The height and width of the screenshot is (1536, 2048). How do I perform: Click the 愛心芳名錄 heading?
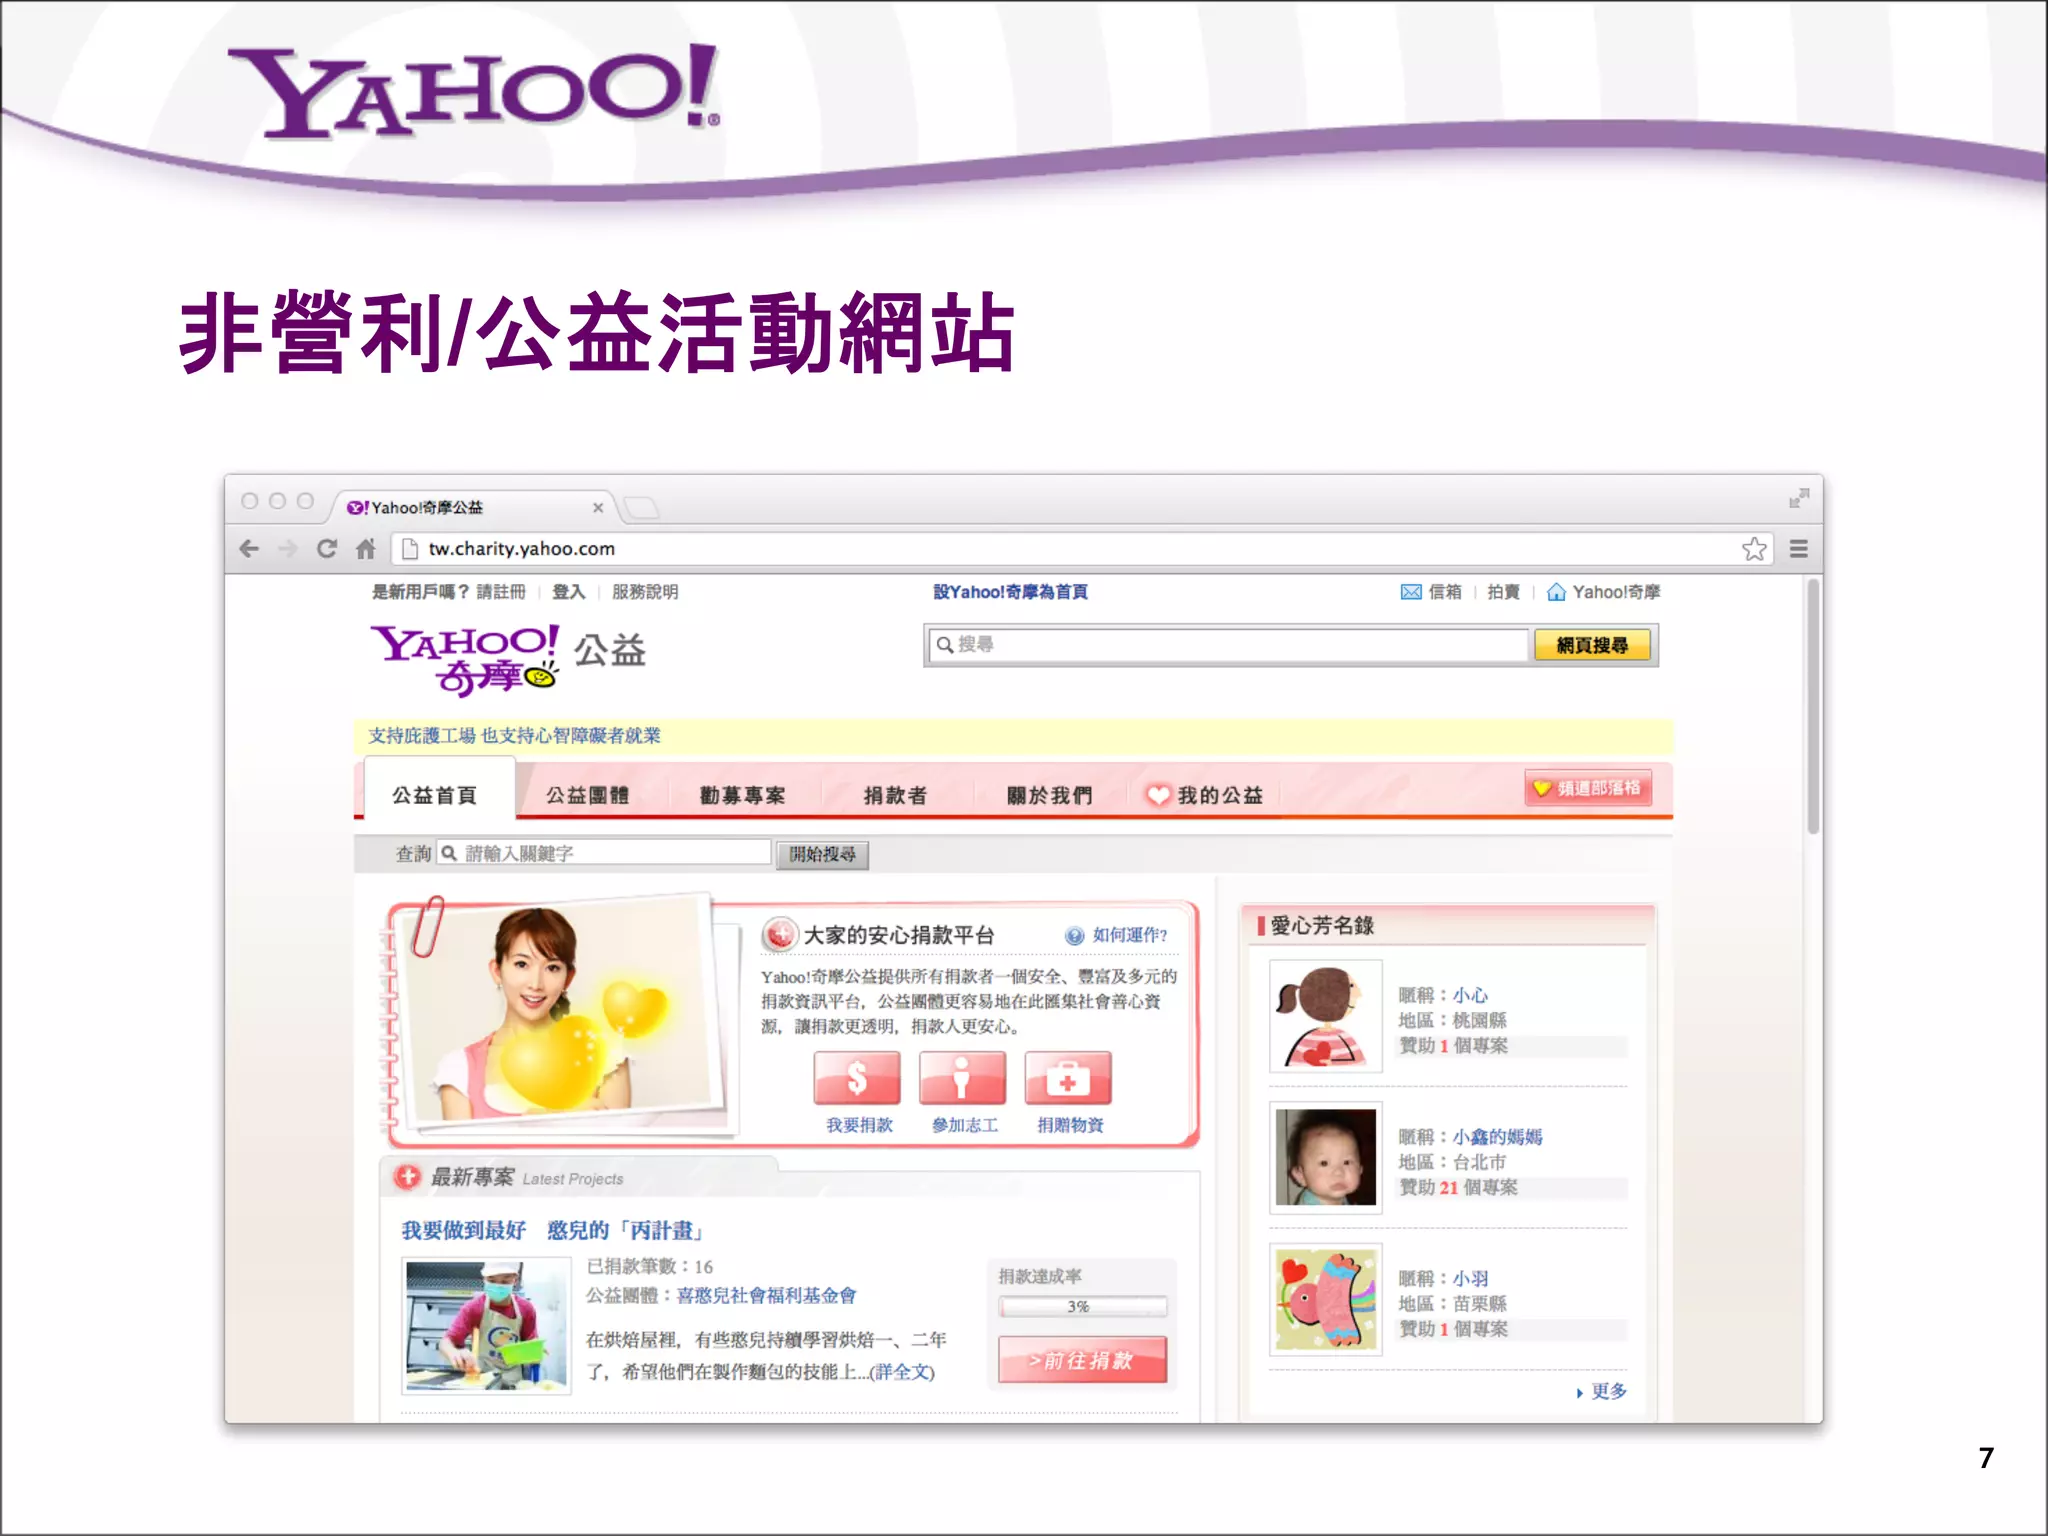[x=1322, y=926]
